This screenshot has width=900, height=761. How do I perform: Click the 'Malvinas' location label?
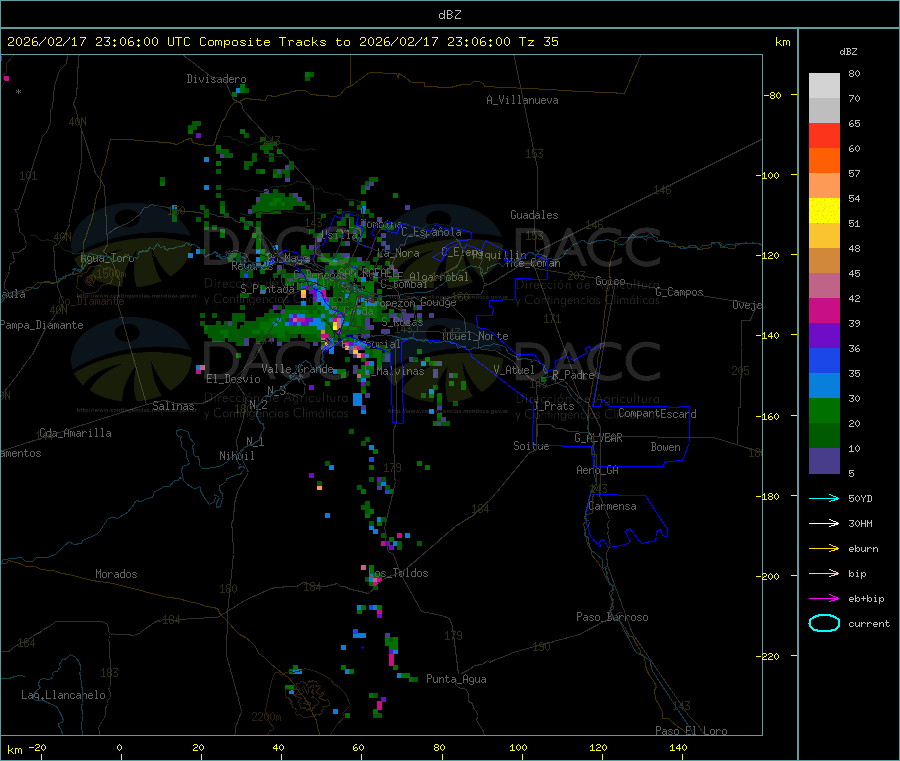pyautogui.click(x=400, y=371)
